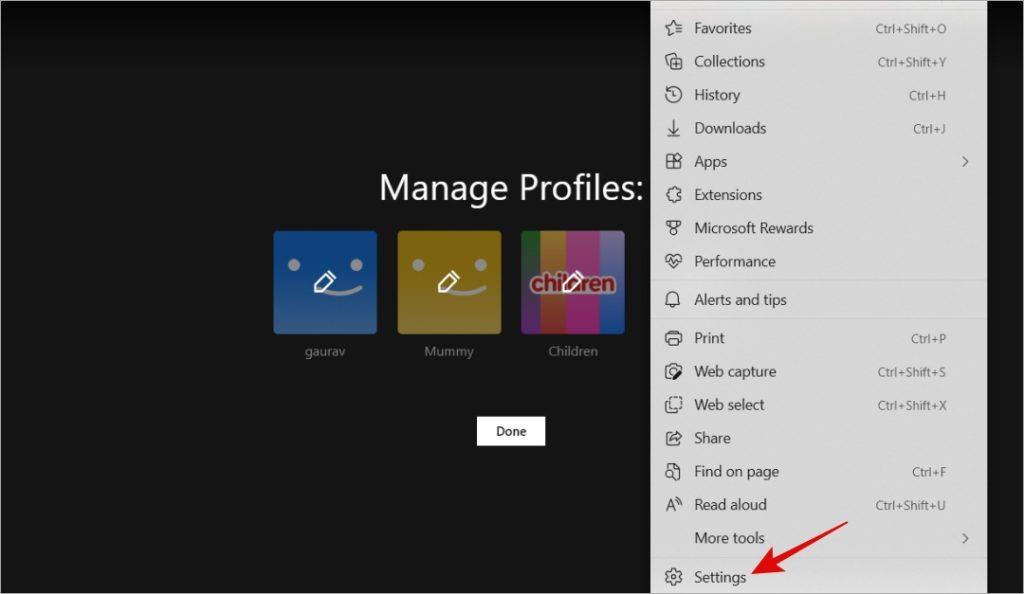Select Extensions menu entry
Image resolution: width=1024 pixels, height=594 pixels.
[x=819, y=195]
